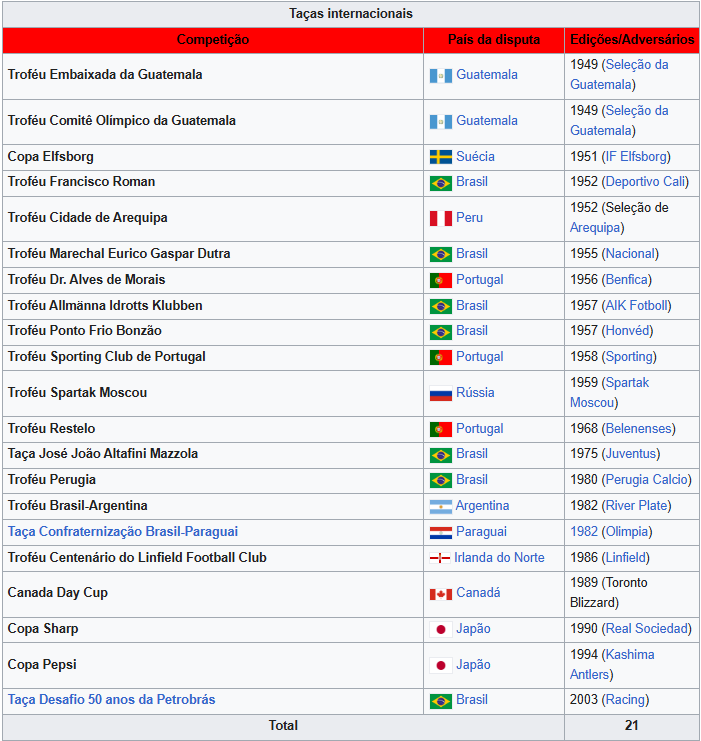Open Taça Confraternização Brasil-Paraguai link

[123, 532]
